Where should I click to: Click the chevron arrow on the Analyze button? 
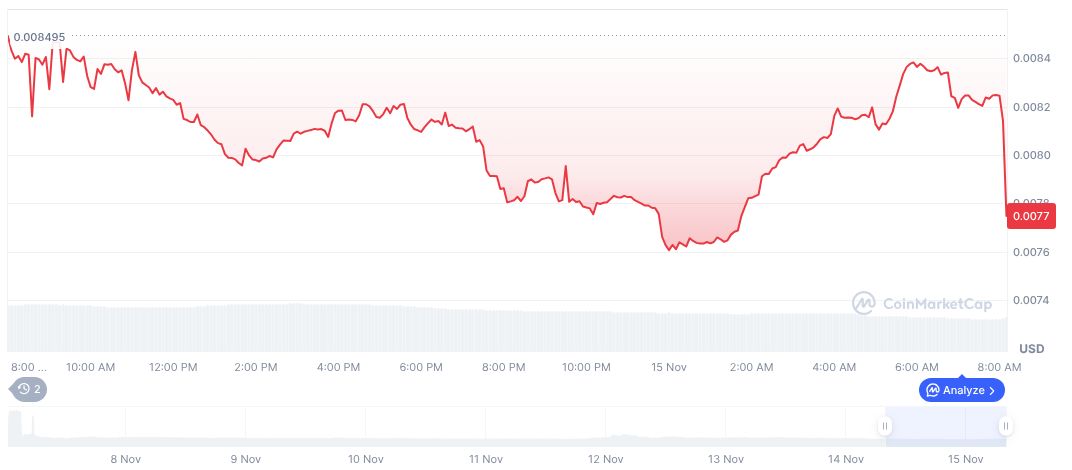pos(991,390)
